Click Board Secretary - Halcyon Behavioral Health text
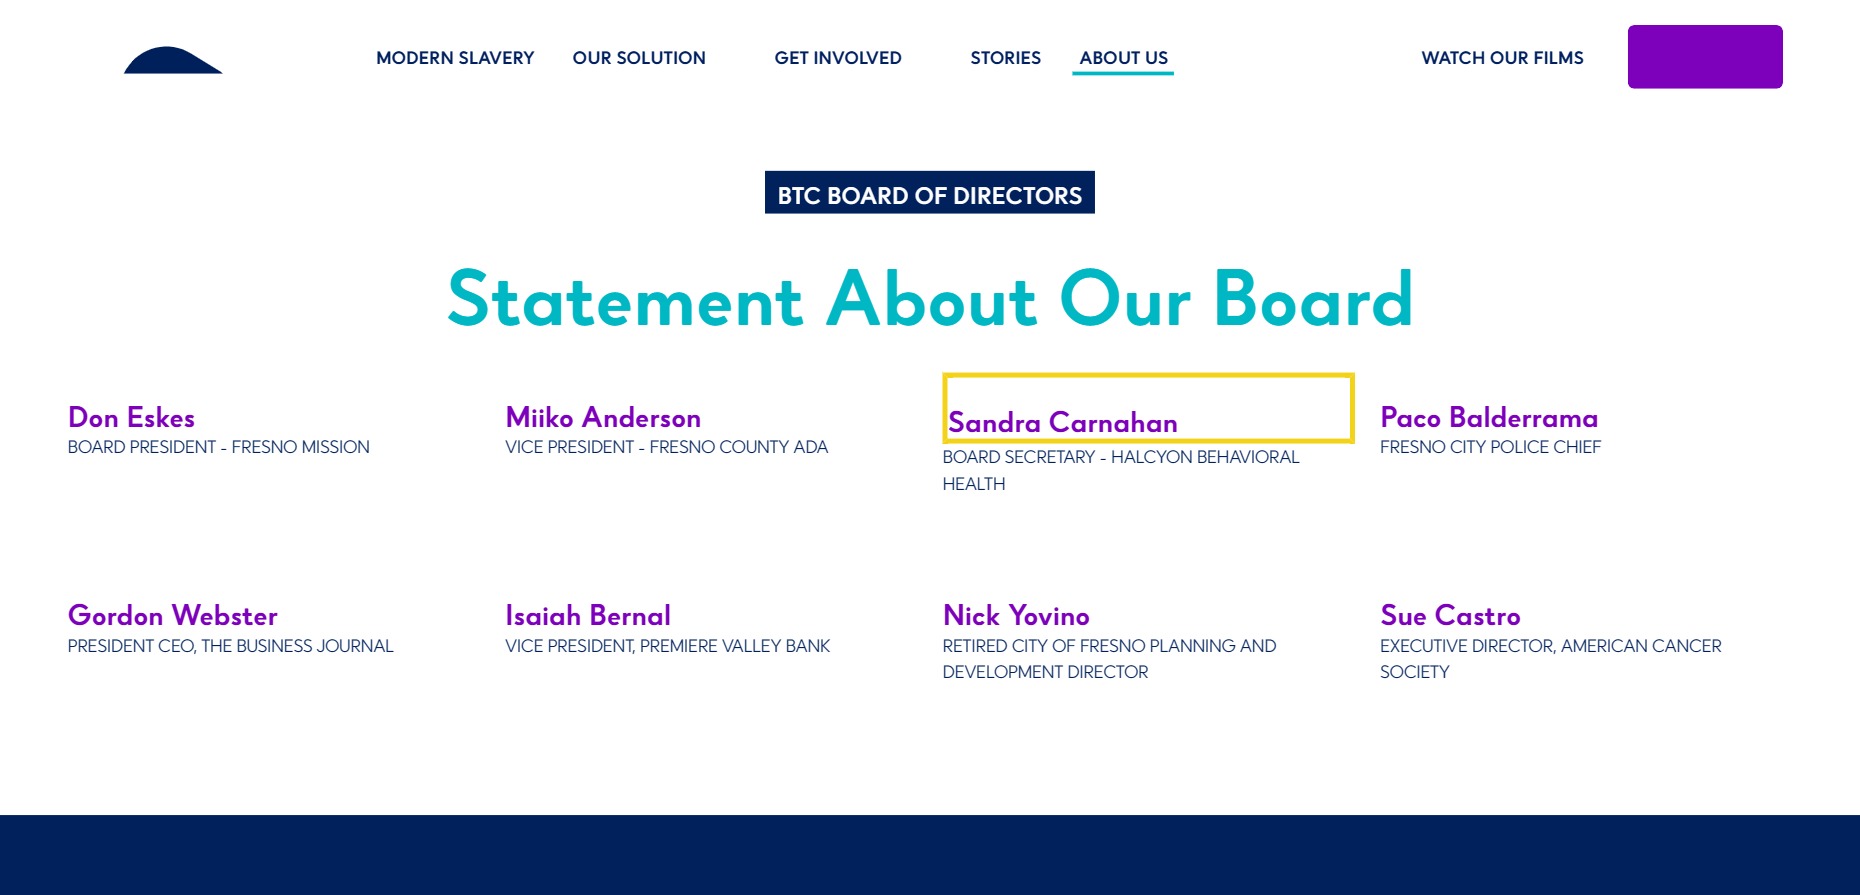The width and height of the screenshot is (1860, 895). 1121,470
